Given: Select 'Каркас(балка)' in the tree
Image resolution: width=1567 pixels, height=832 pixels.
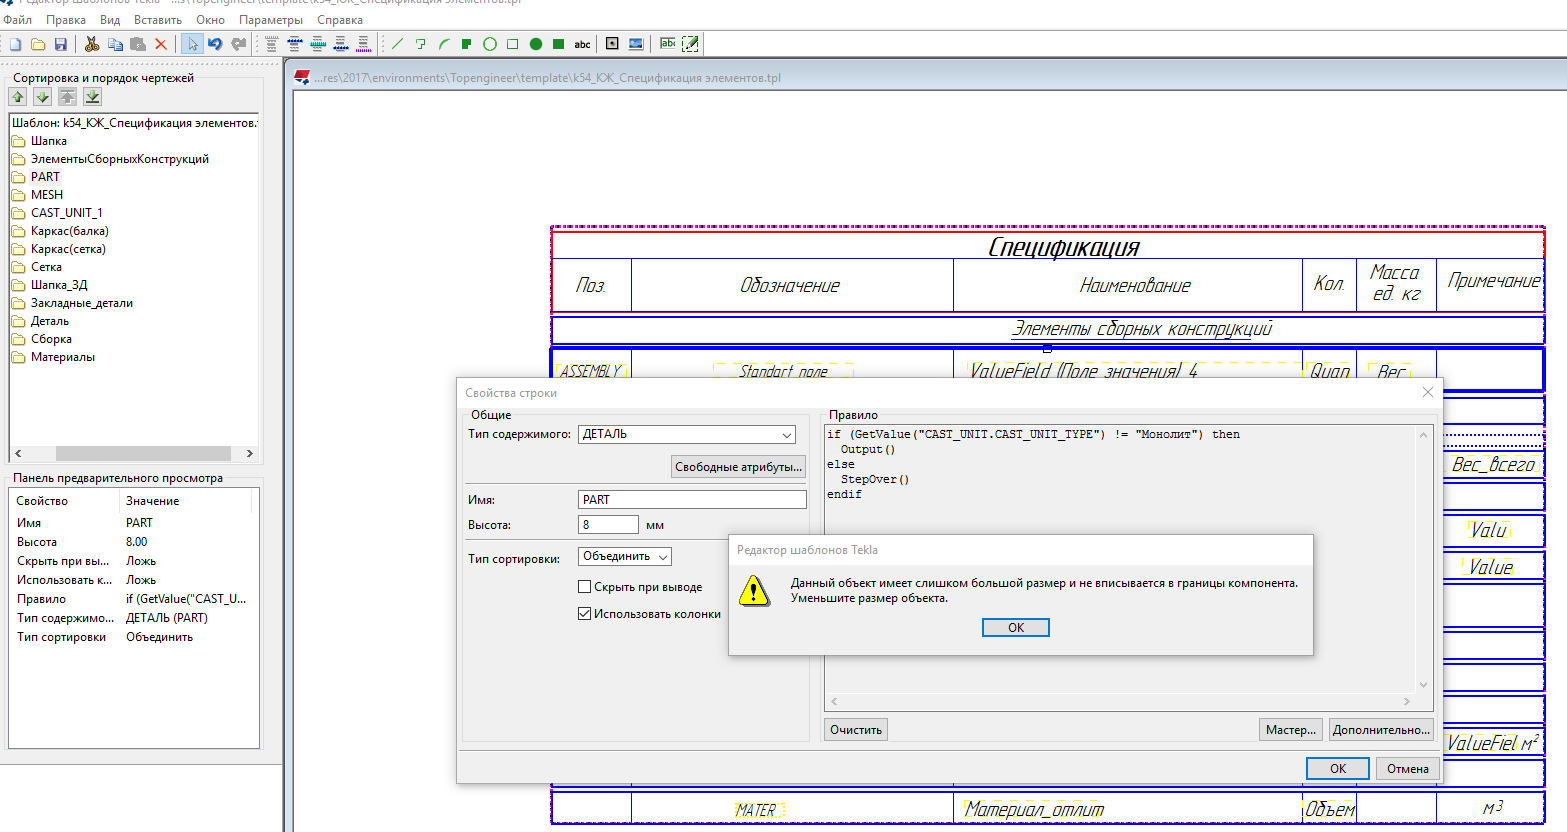Looking at the screenshot, I should [69, 231].
